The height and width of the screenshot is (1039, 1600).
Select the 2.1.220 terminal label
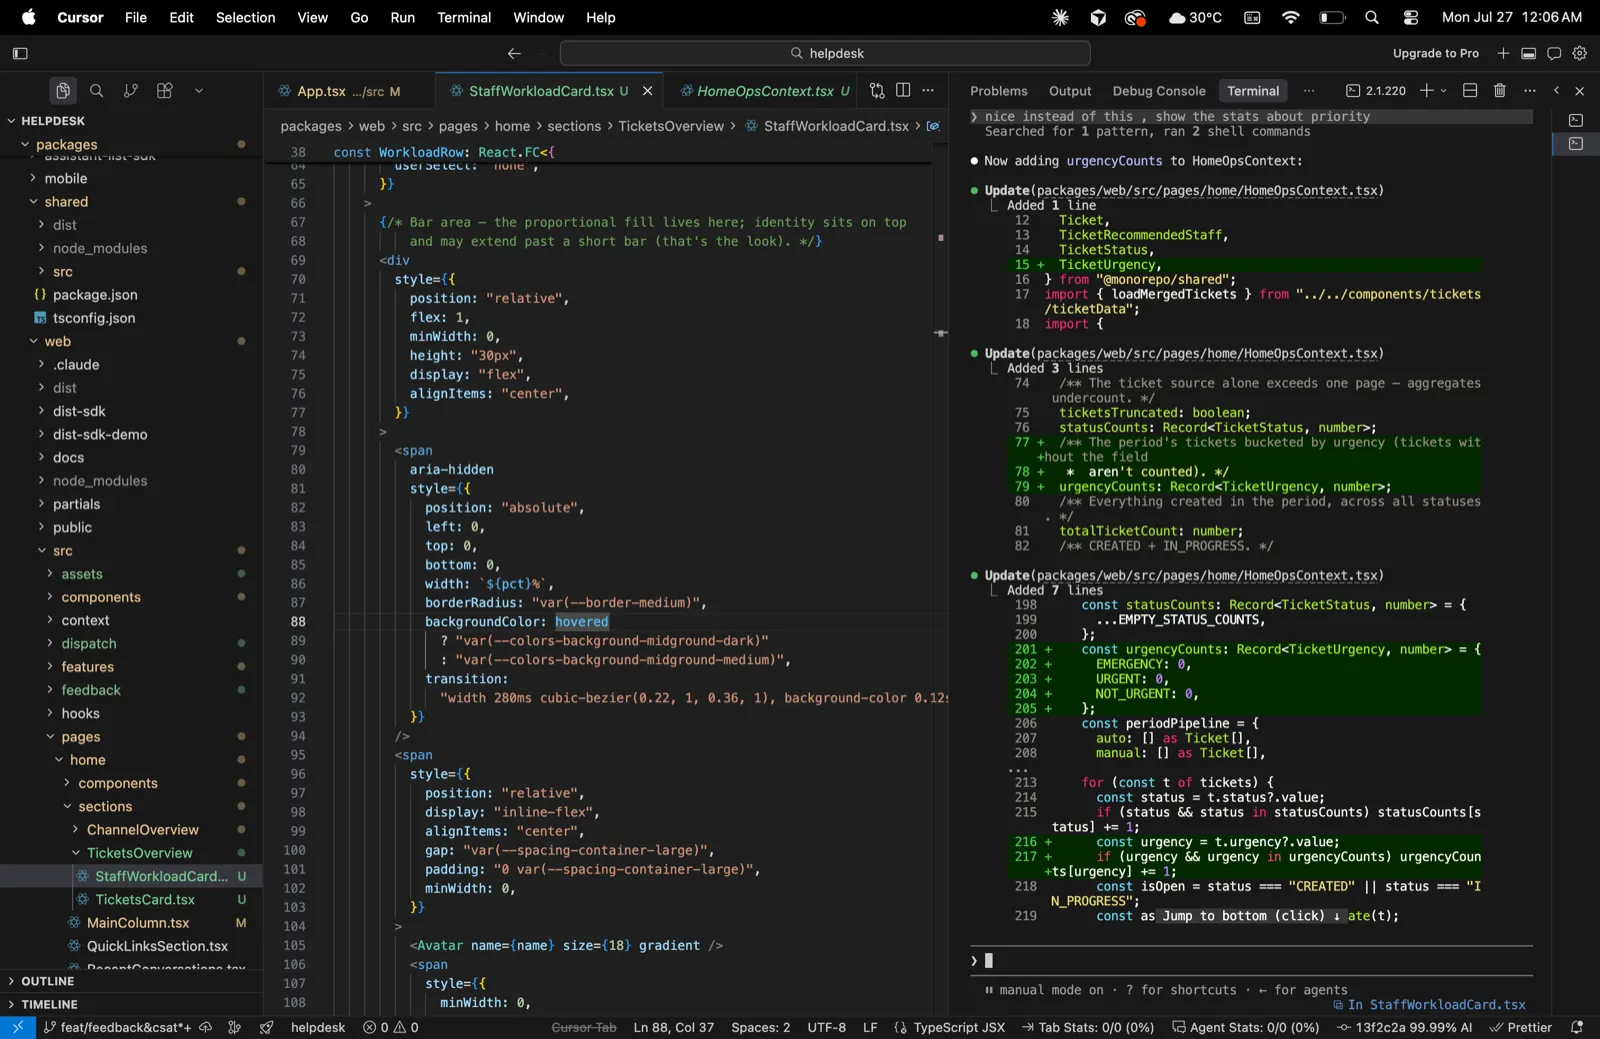click(x=1376, y=91)
